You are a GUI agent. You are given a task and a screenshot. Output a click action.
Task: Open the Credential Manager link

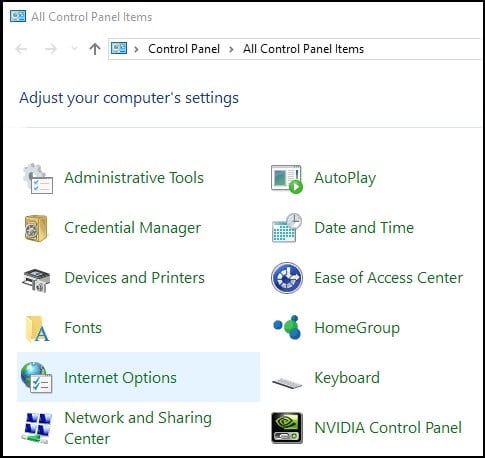(x=133, y=228)
